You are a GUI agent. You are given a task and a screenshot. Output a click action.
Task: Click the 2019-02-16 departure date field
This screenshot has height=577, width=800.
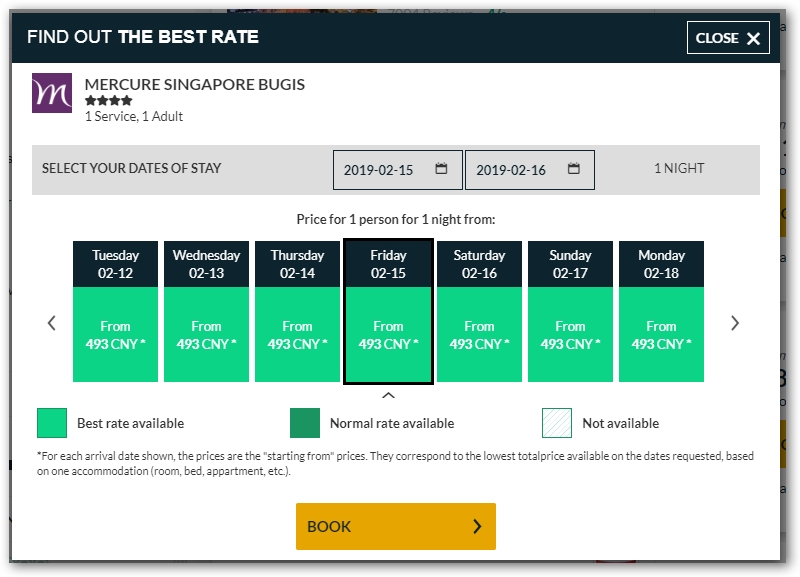(530, 170)
